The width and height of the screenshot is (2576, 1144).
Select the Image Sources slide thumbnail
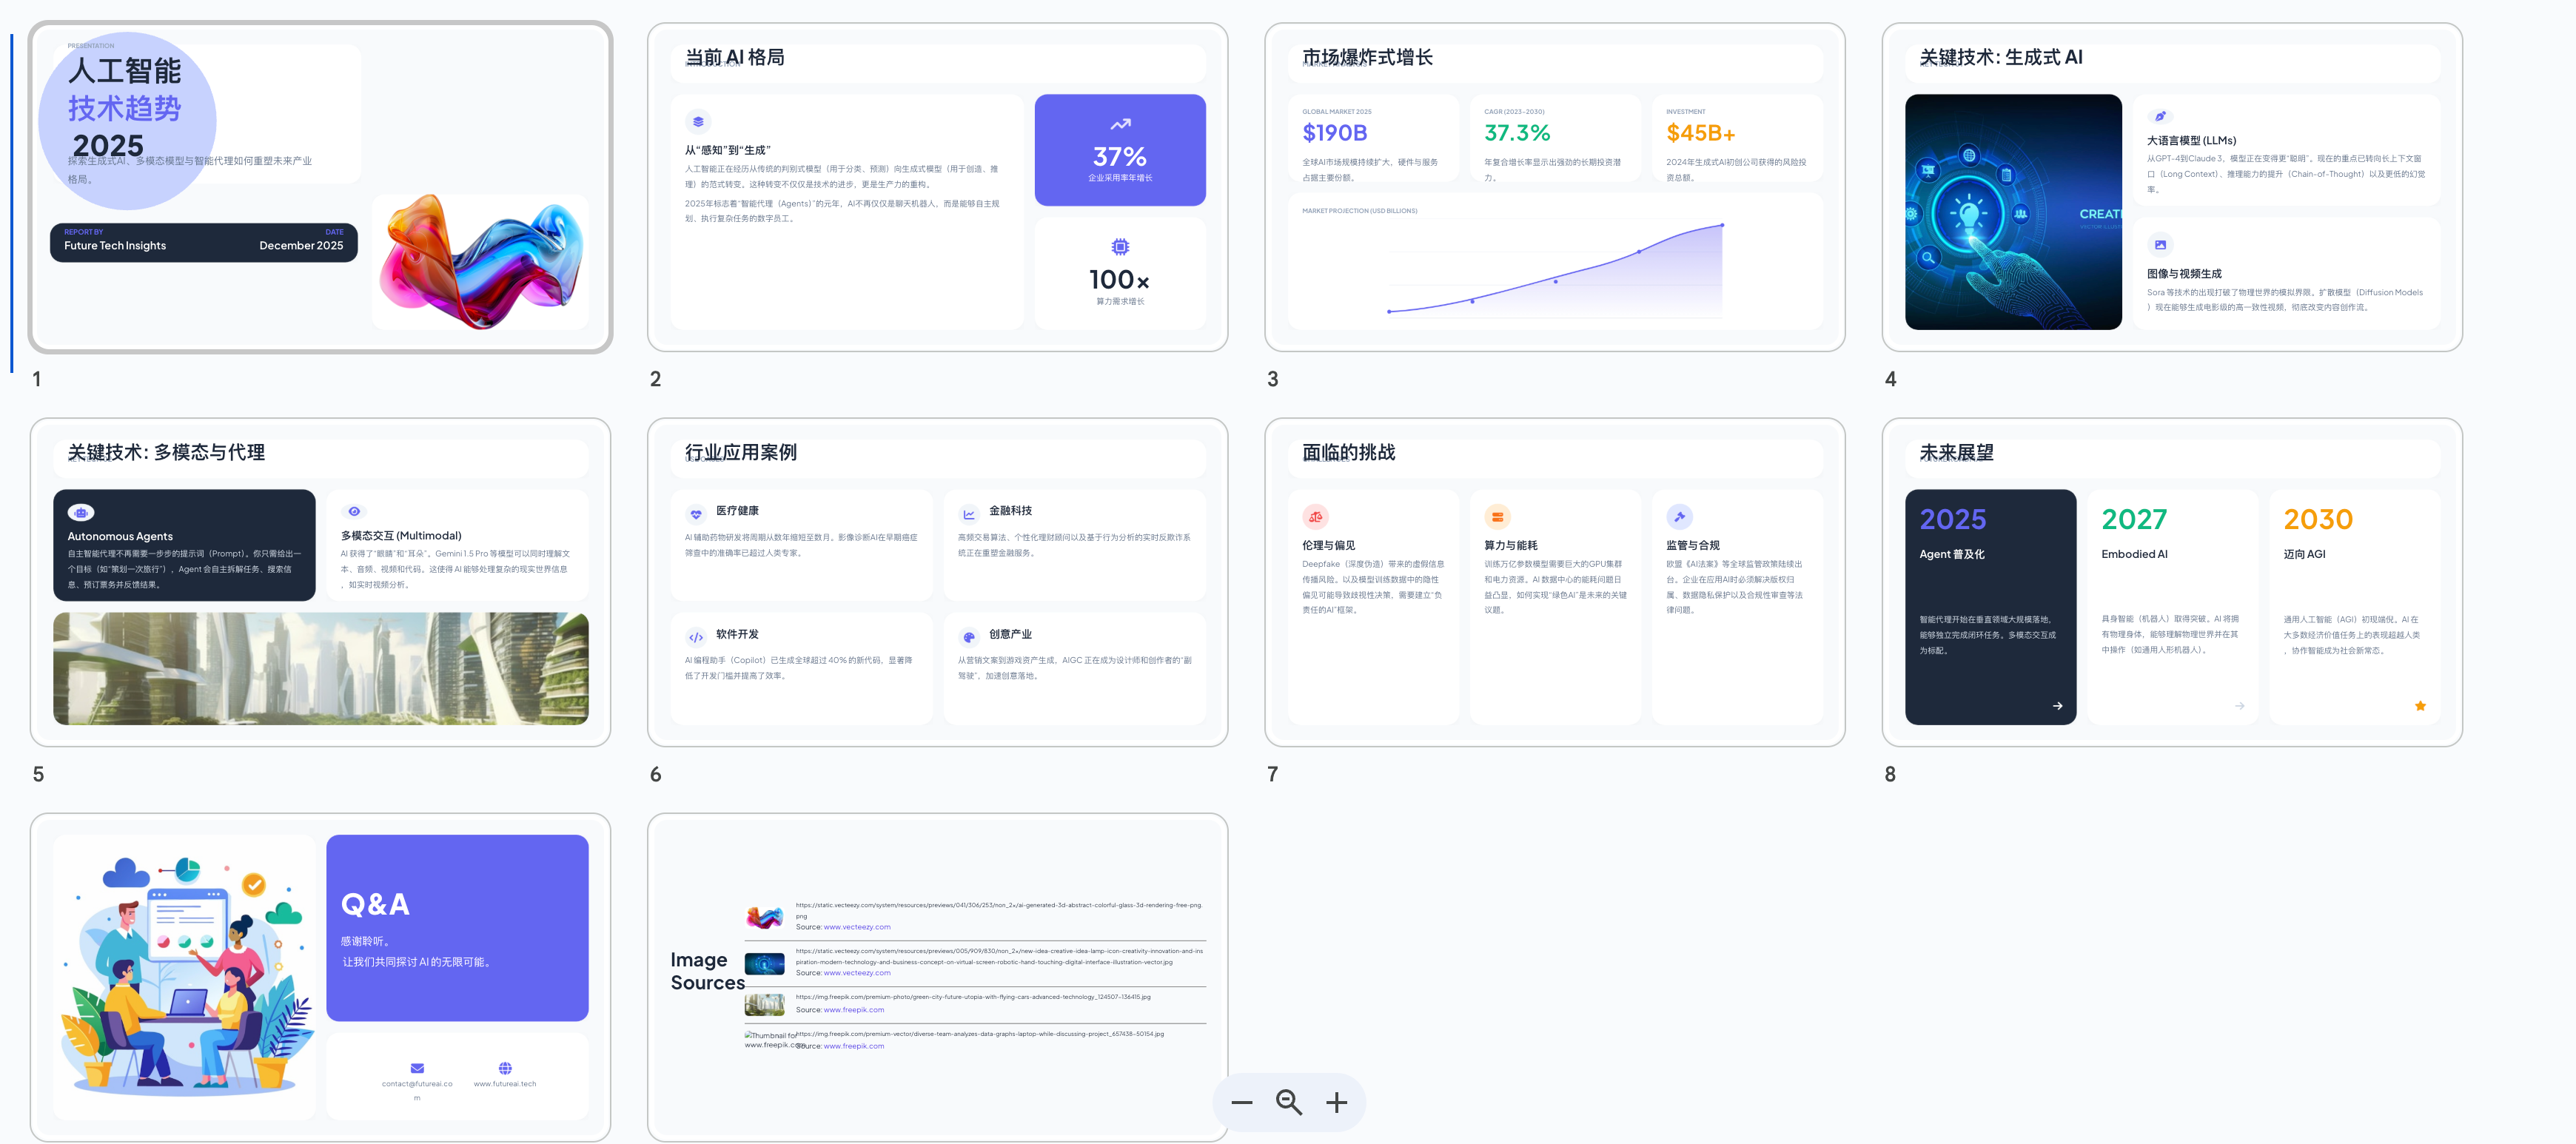tap(937, 860)
